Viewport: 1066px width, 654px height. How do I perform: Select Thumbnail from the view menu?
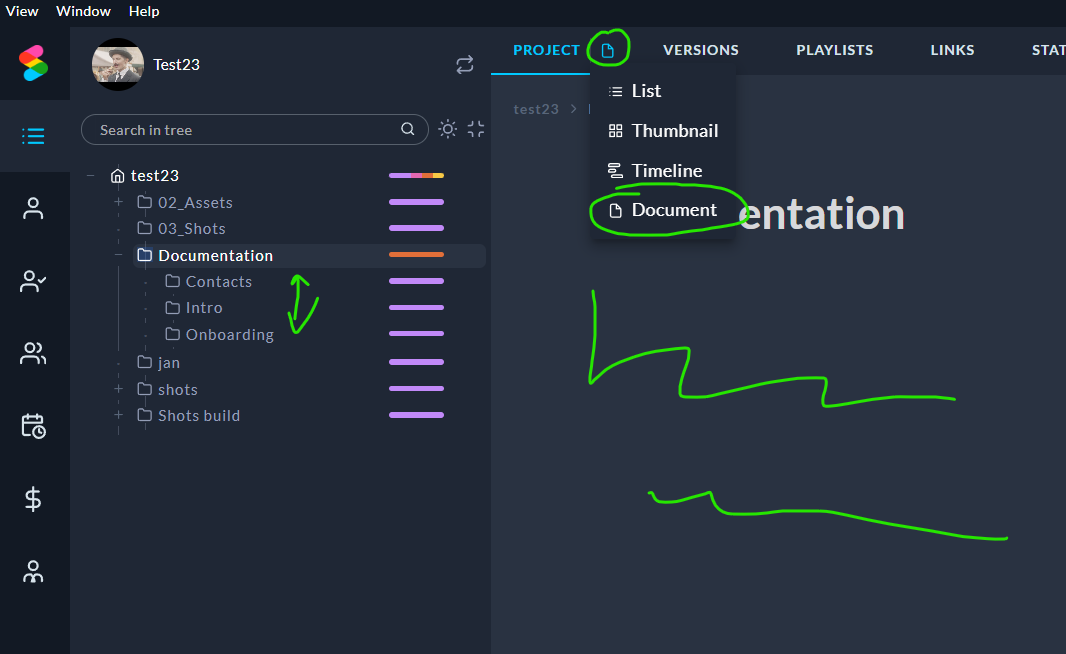pos(674,131)
